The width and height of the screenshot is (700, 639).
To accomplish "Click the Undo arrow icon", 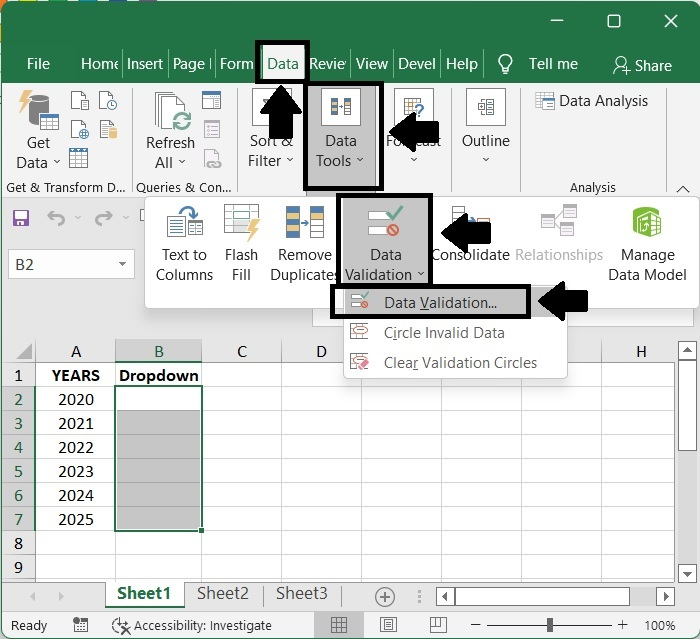I will [57, 218].
